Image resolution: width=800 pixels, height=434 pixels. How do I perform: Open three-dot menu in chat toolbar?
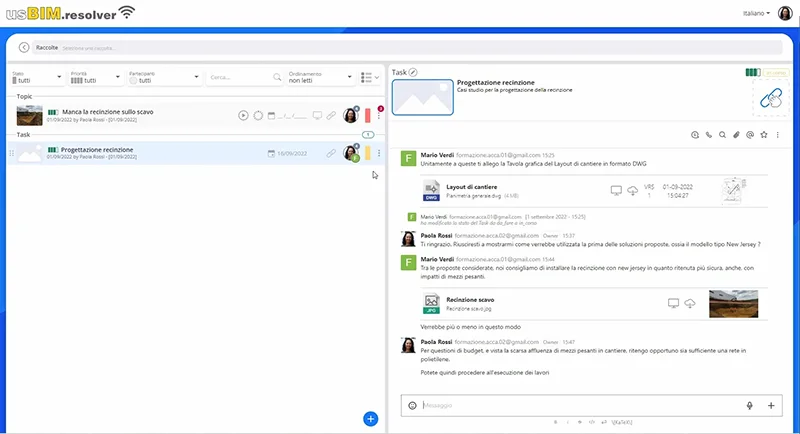pos(778,135)
